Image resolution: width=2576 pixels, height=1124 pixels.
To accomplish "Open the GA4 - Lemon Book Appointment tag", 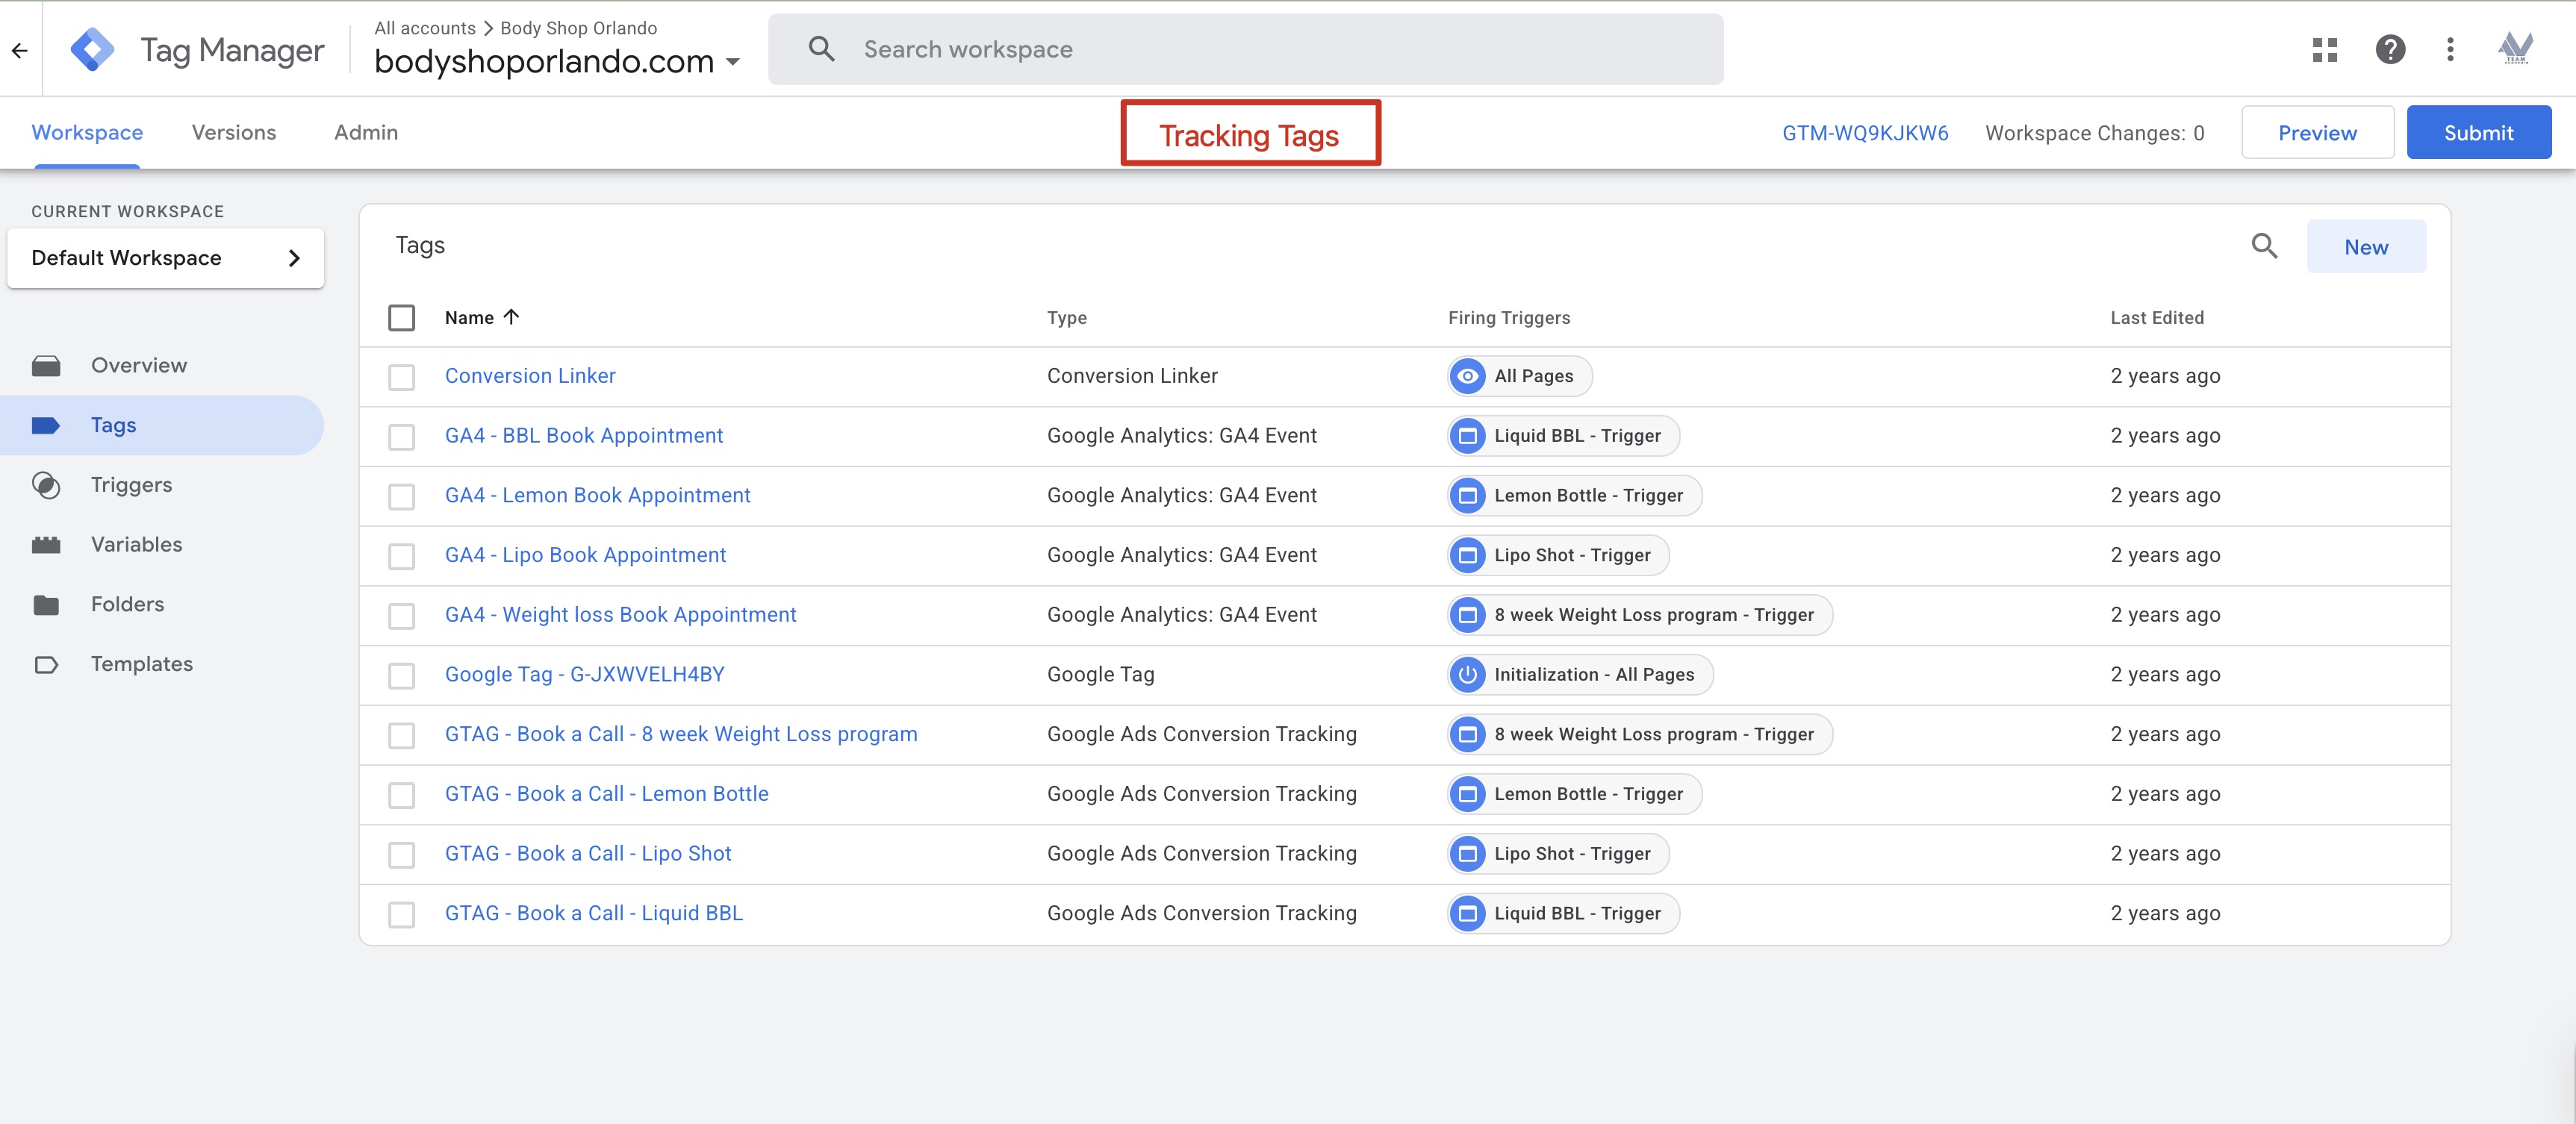I will [x=597, y=496].
